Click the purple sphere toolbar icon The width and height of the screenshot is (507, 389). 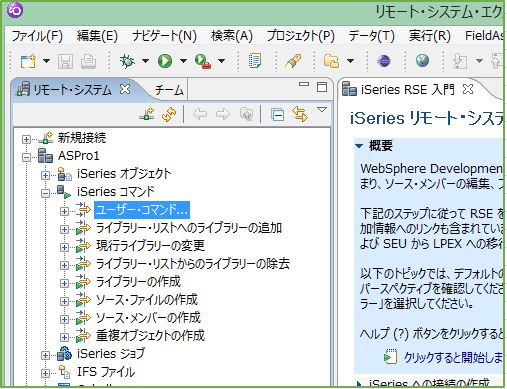pos(384,61)
